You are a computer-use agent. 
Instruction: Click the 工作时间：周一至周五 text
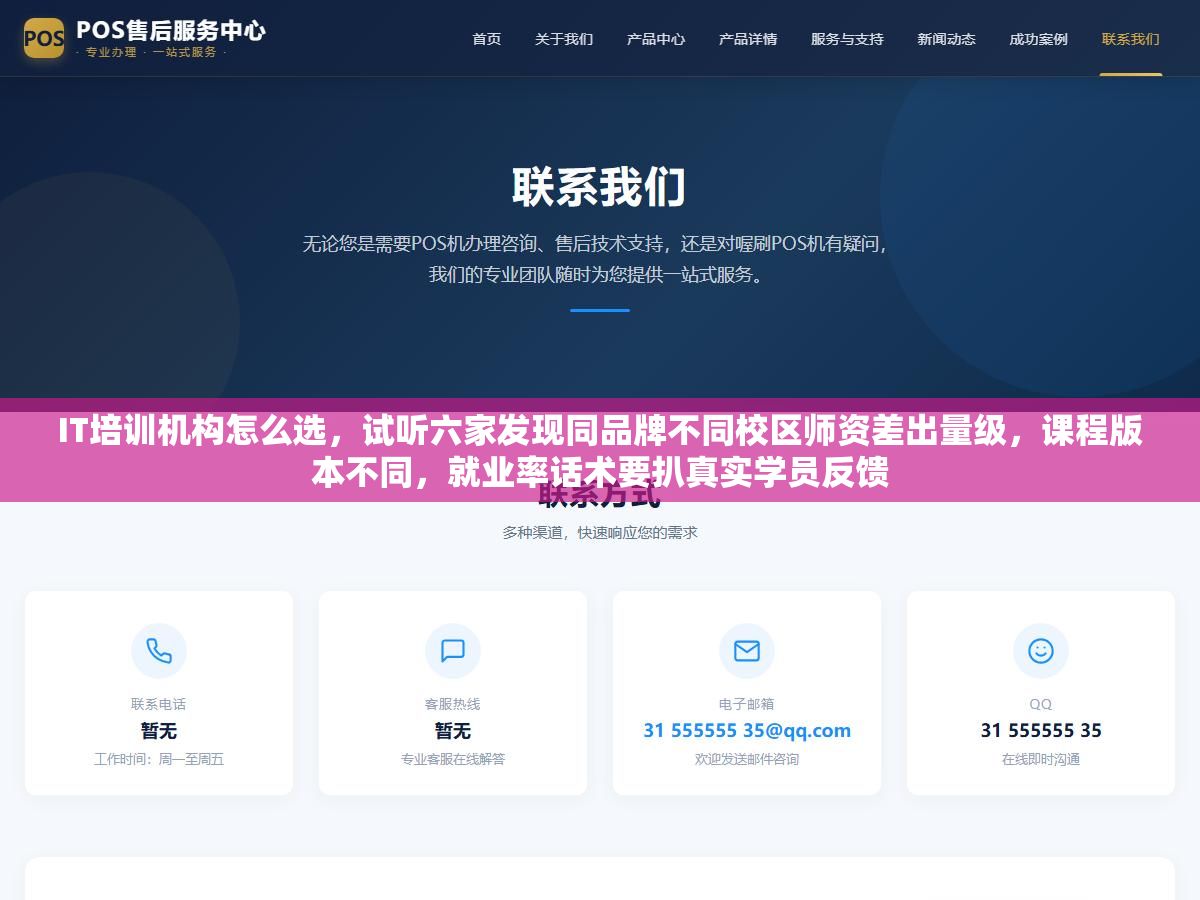coord(159,759)
